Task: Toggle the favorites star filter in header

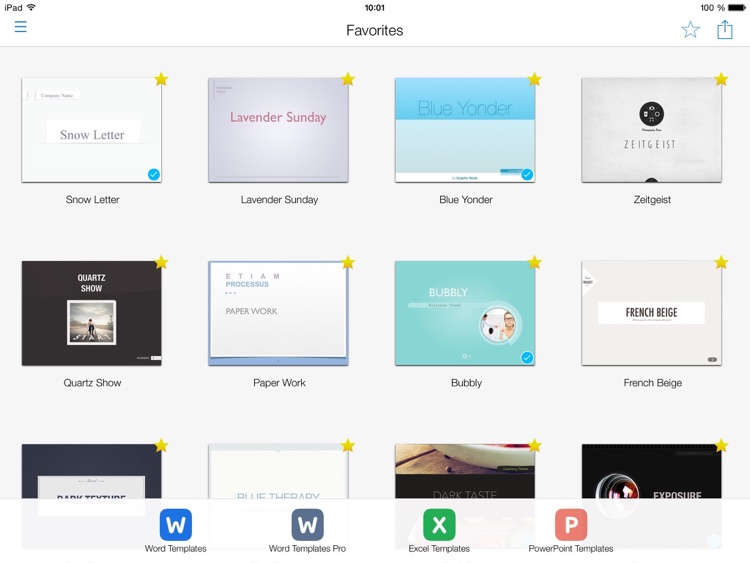Action: coord(690,30)
